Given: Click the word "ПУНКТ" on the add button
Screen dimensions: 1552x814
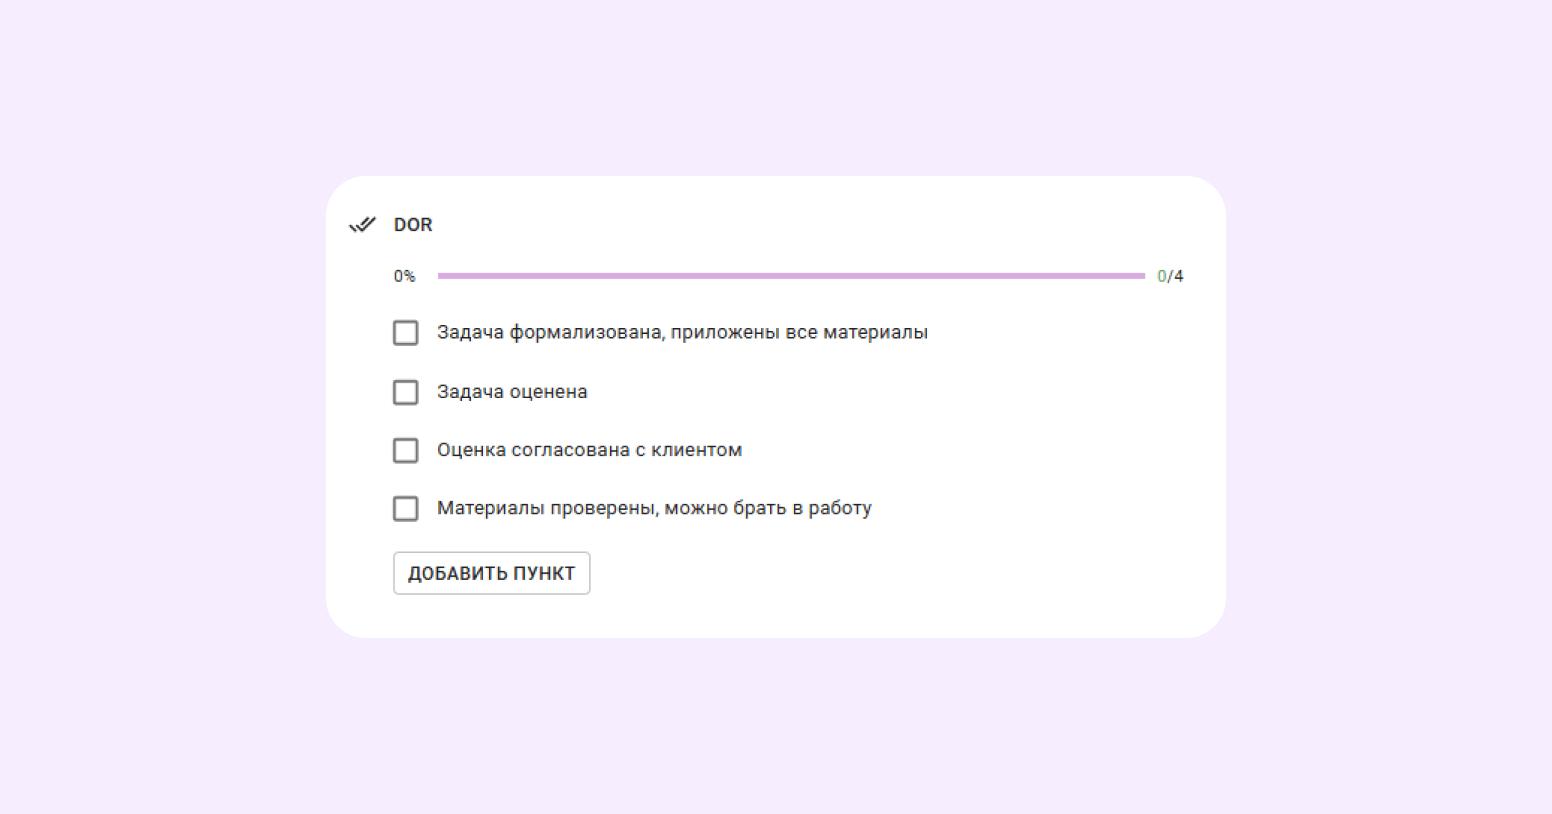Looking at the screenshot, I should click(544, 573).
